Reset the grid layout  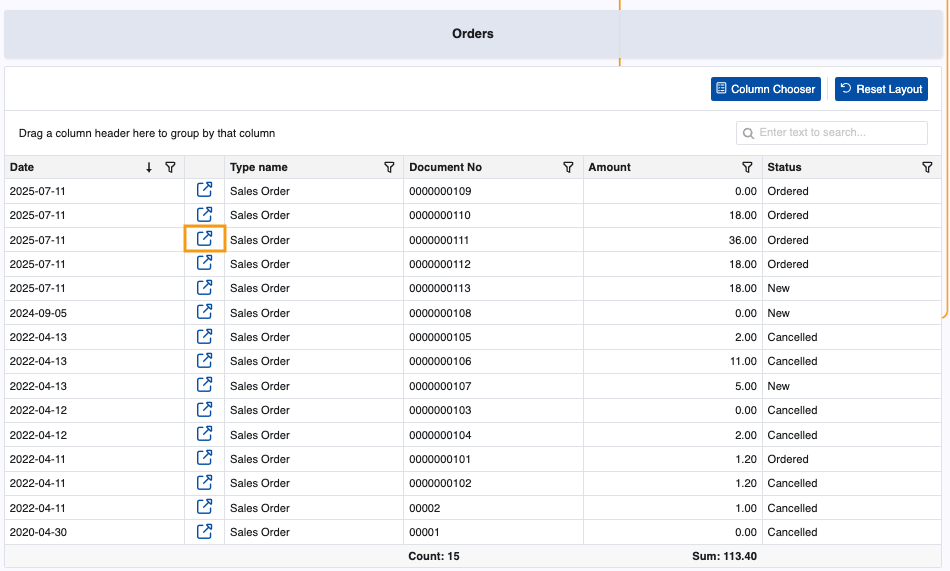coord(882,89)
